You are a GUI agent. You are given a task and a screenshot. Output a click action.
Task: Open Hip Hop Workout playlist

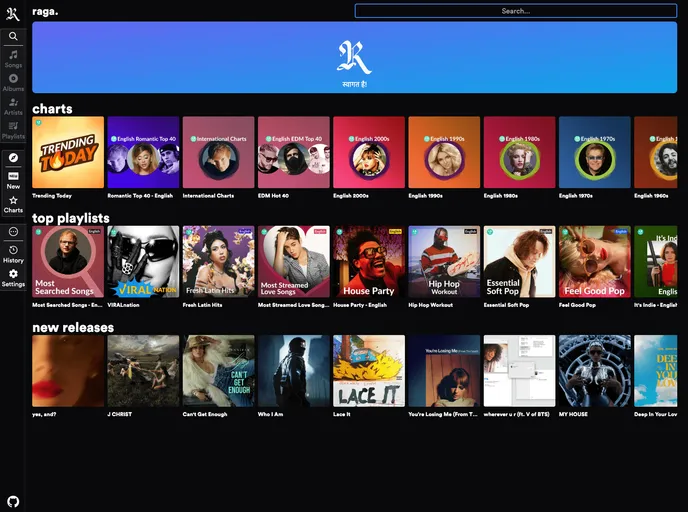(x=444, y=261)
